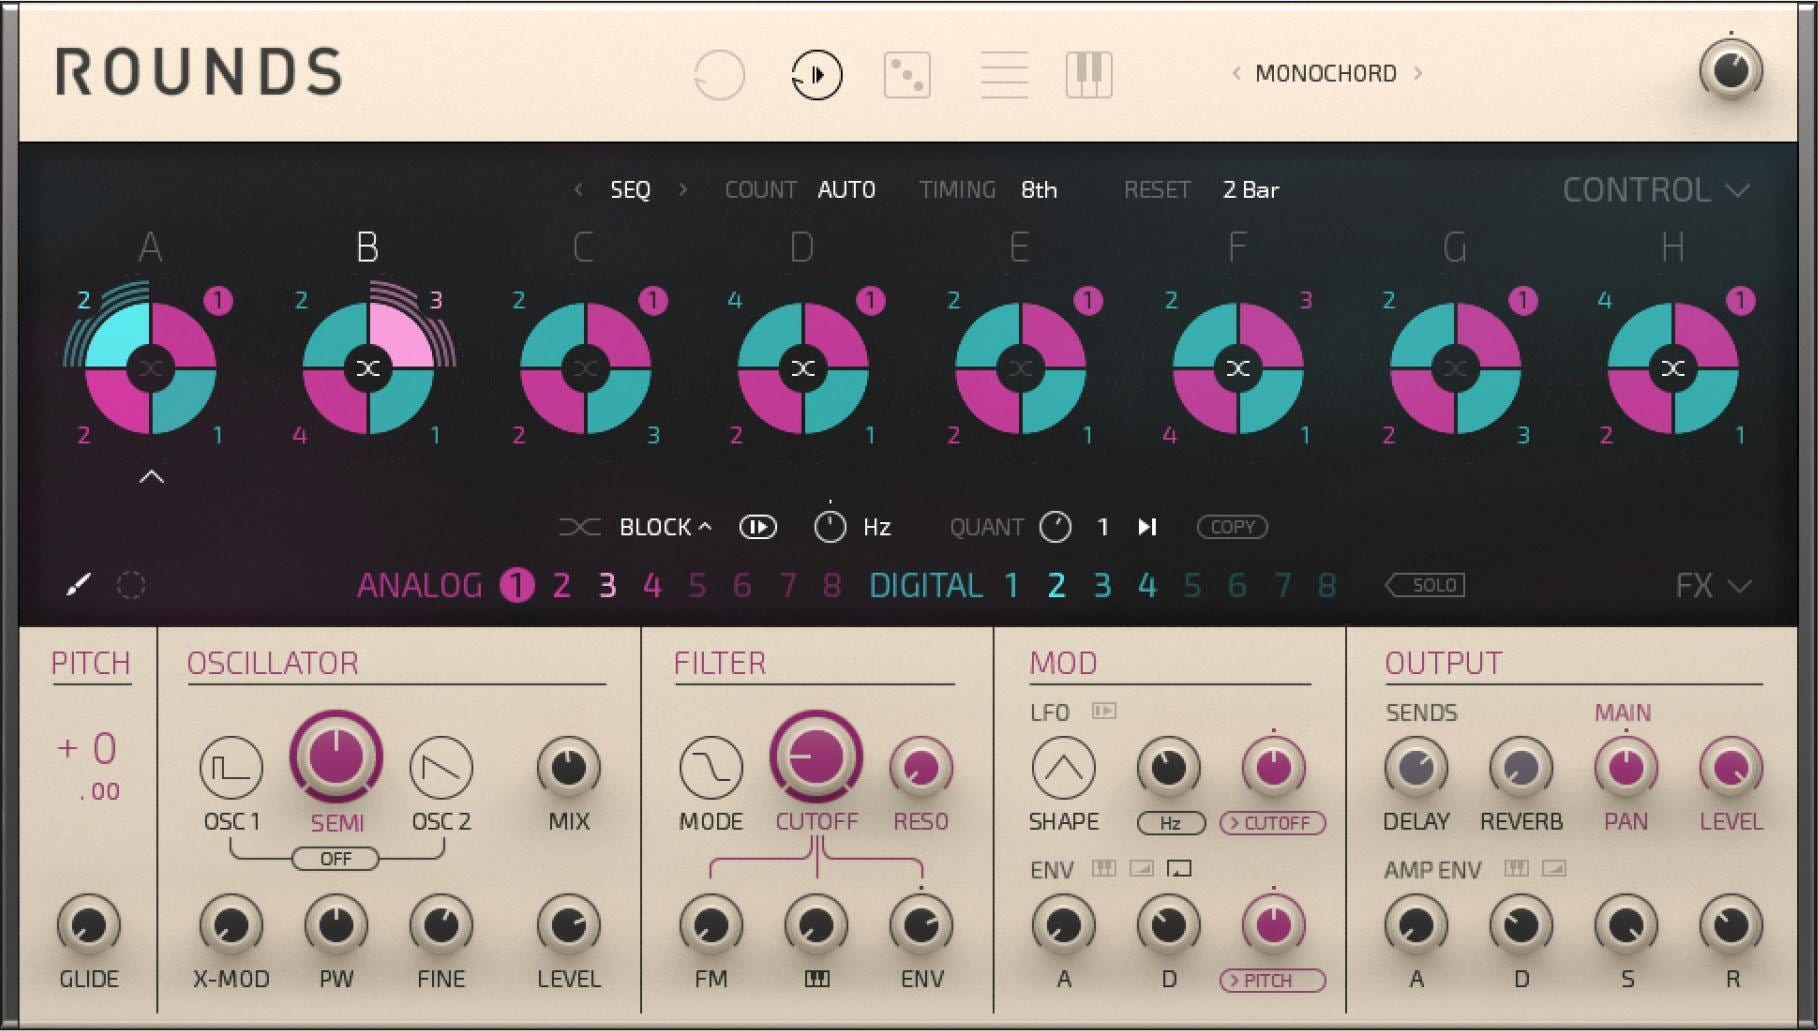The width and height of the screenshot is (1818, 1031).
Task: Click the piano keyboard icon in top toolbar
Action: point(1090,73)
